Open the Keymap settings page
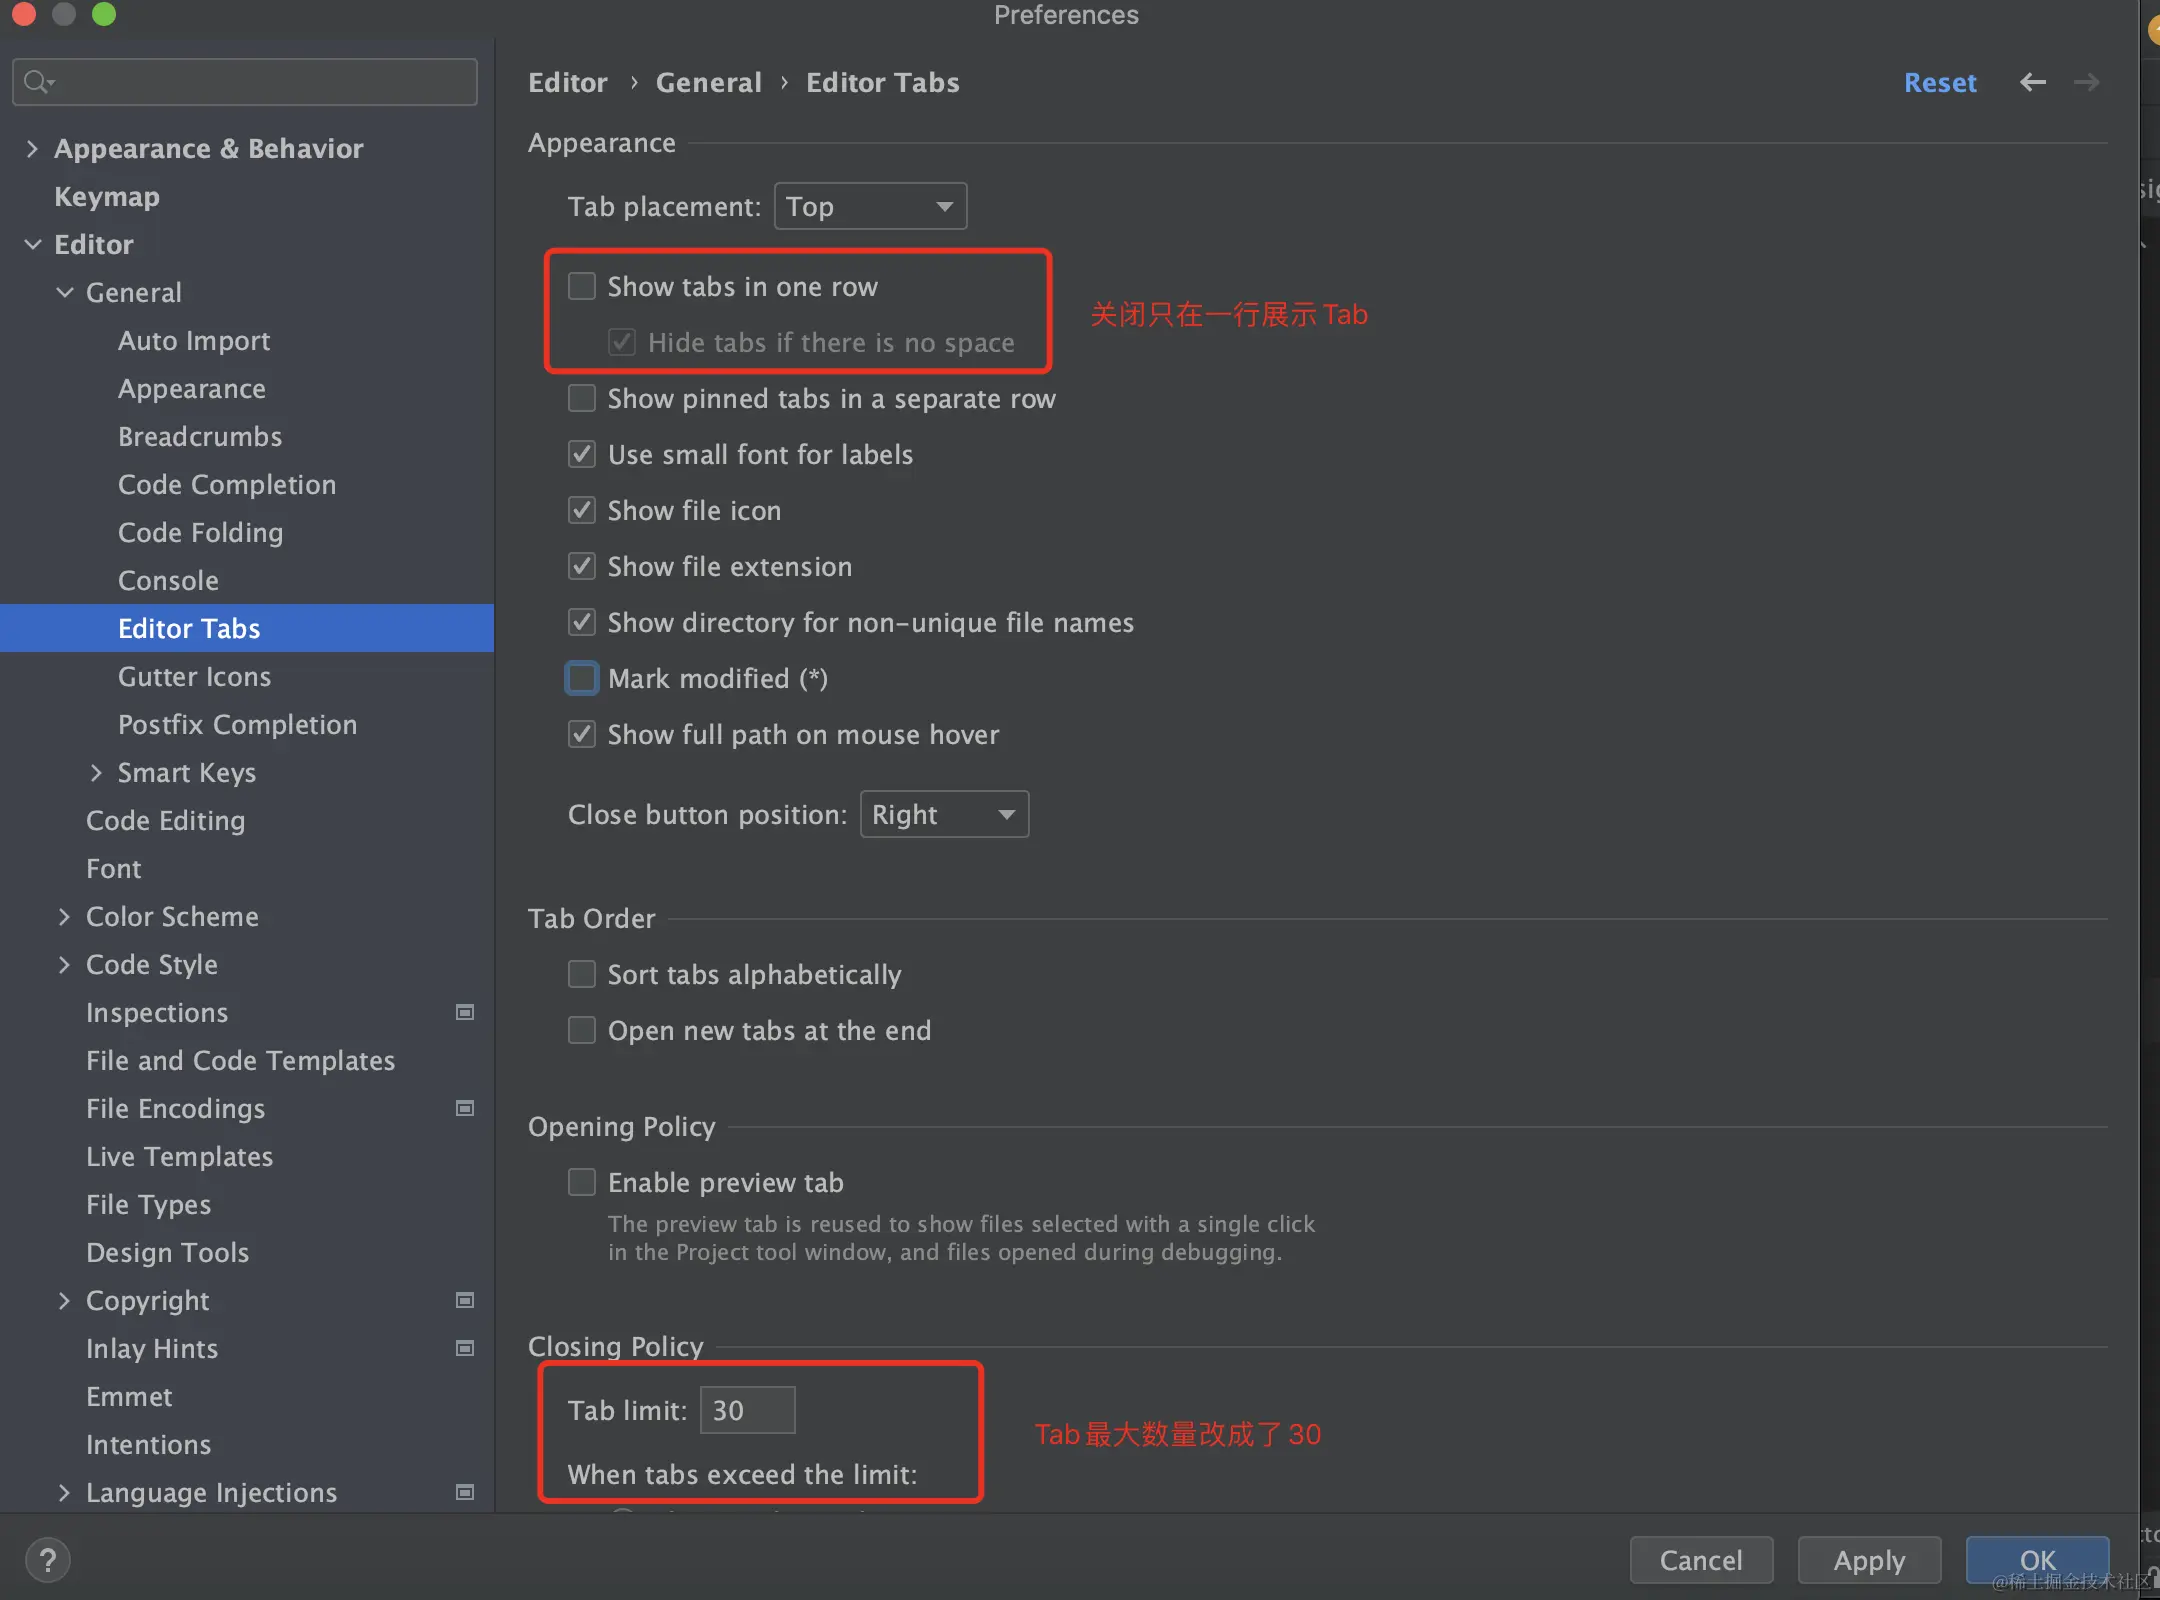This screenshot has width=2160, height=1600. (x=107, y=196)
